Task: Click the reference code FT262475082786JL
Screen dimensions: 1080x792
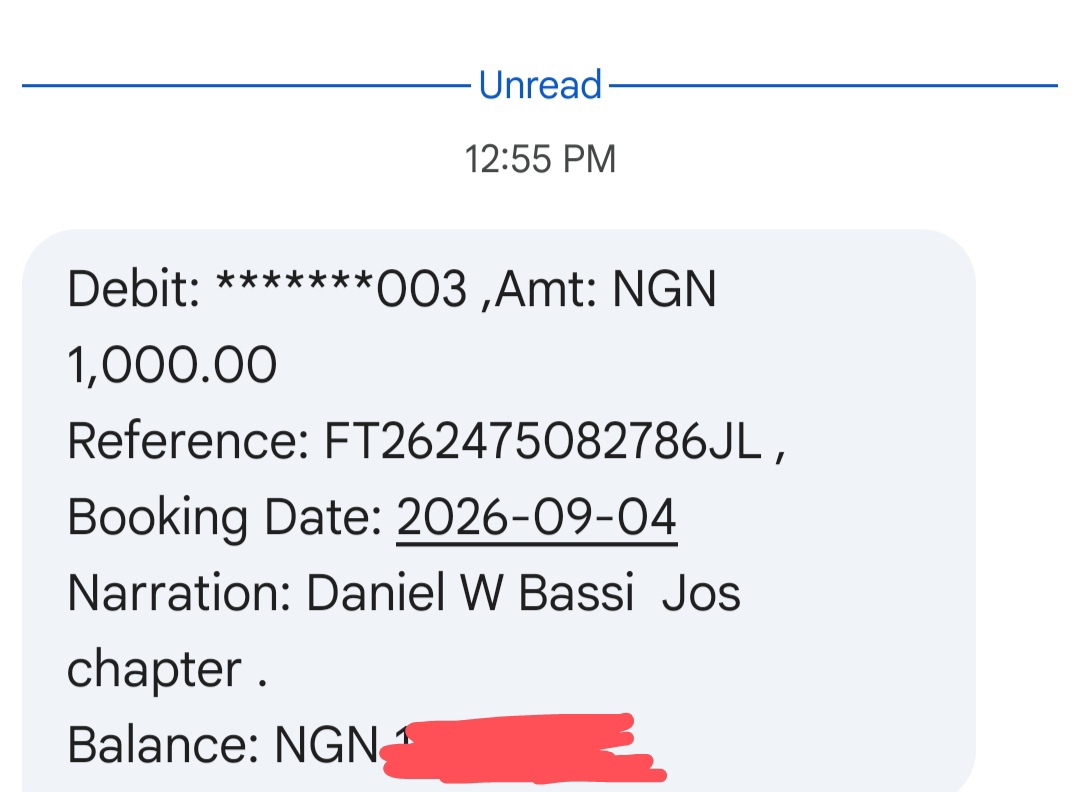Action: pyautogui.click(x=543, y=441)
